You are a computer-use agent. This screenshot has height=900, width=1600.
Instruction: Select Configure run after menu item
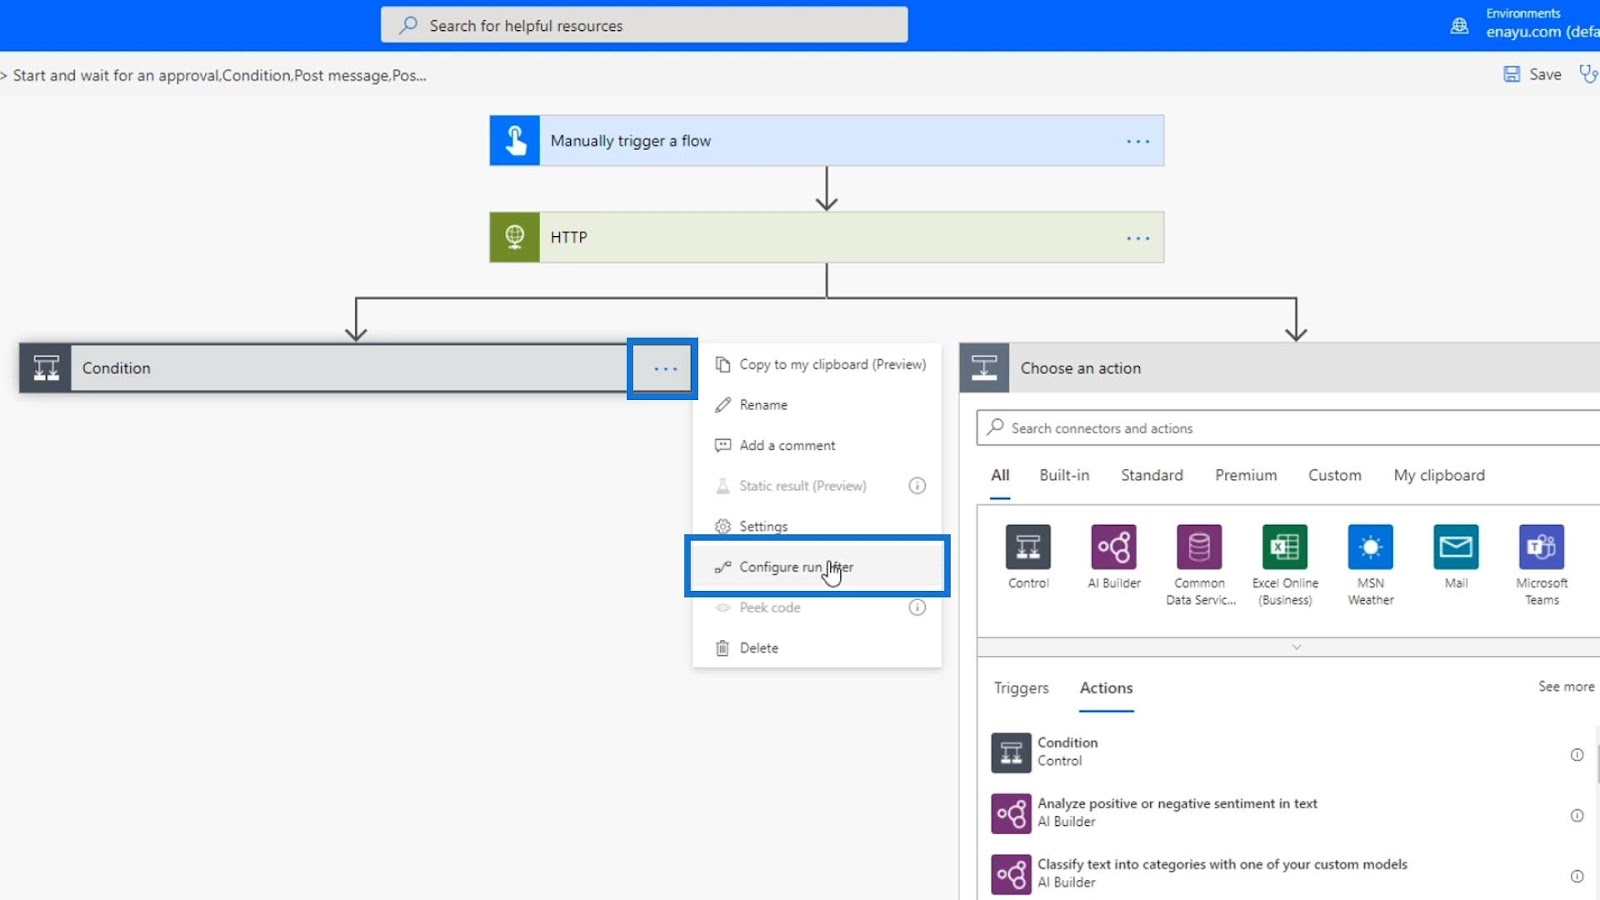point(817,567)
